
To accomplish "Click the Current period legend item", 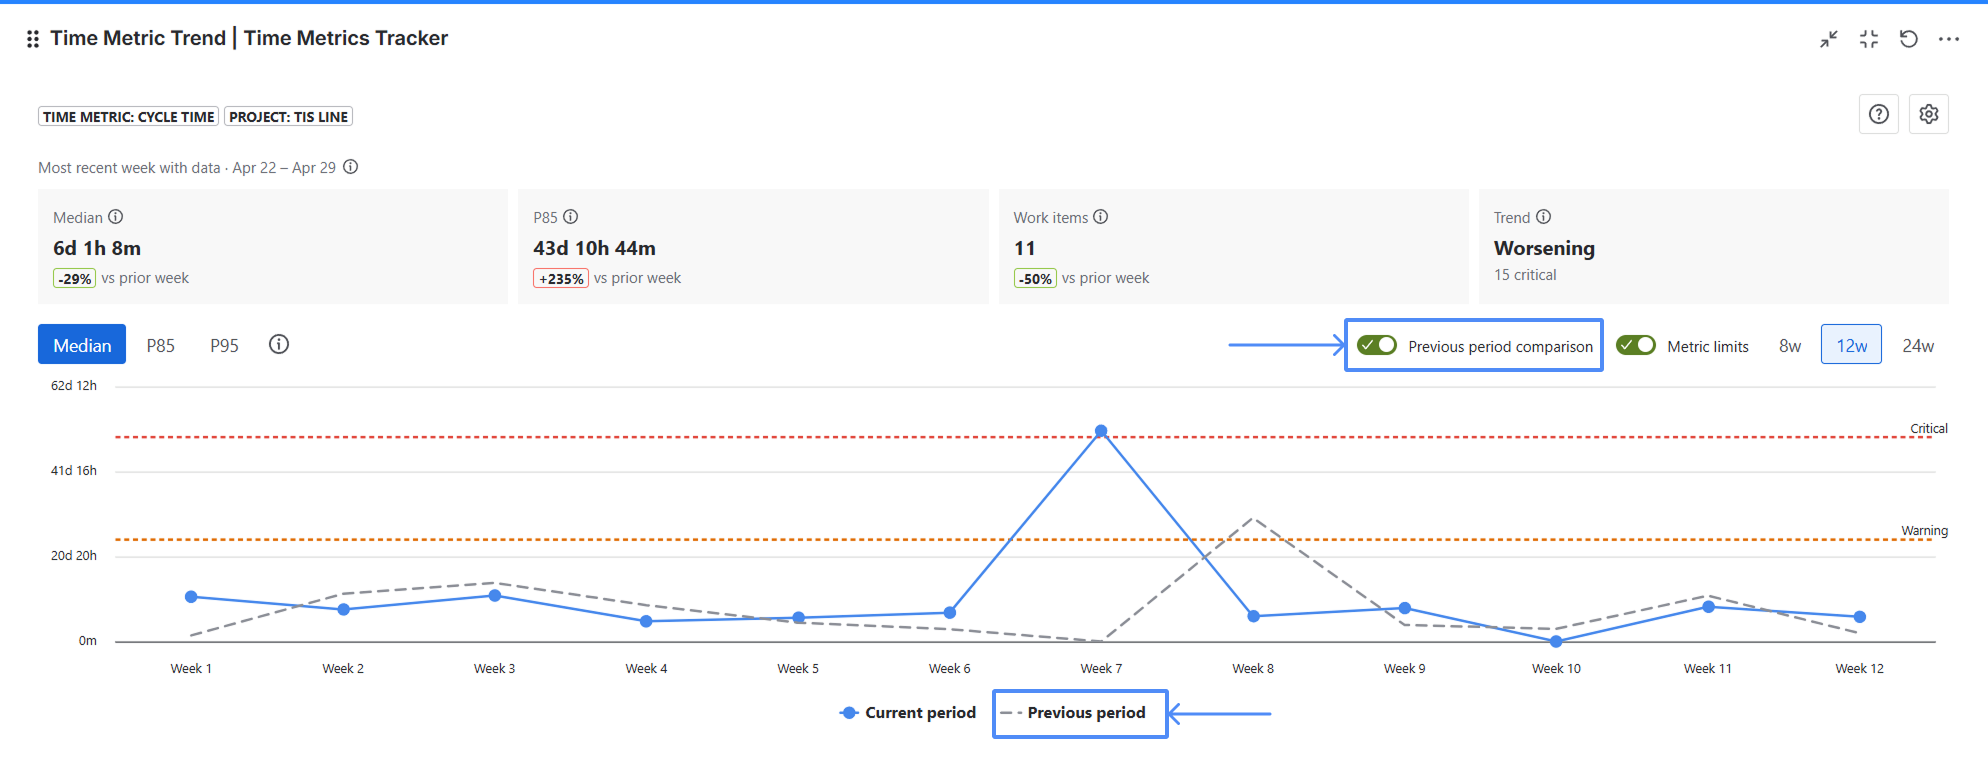I will click(909, 713).
